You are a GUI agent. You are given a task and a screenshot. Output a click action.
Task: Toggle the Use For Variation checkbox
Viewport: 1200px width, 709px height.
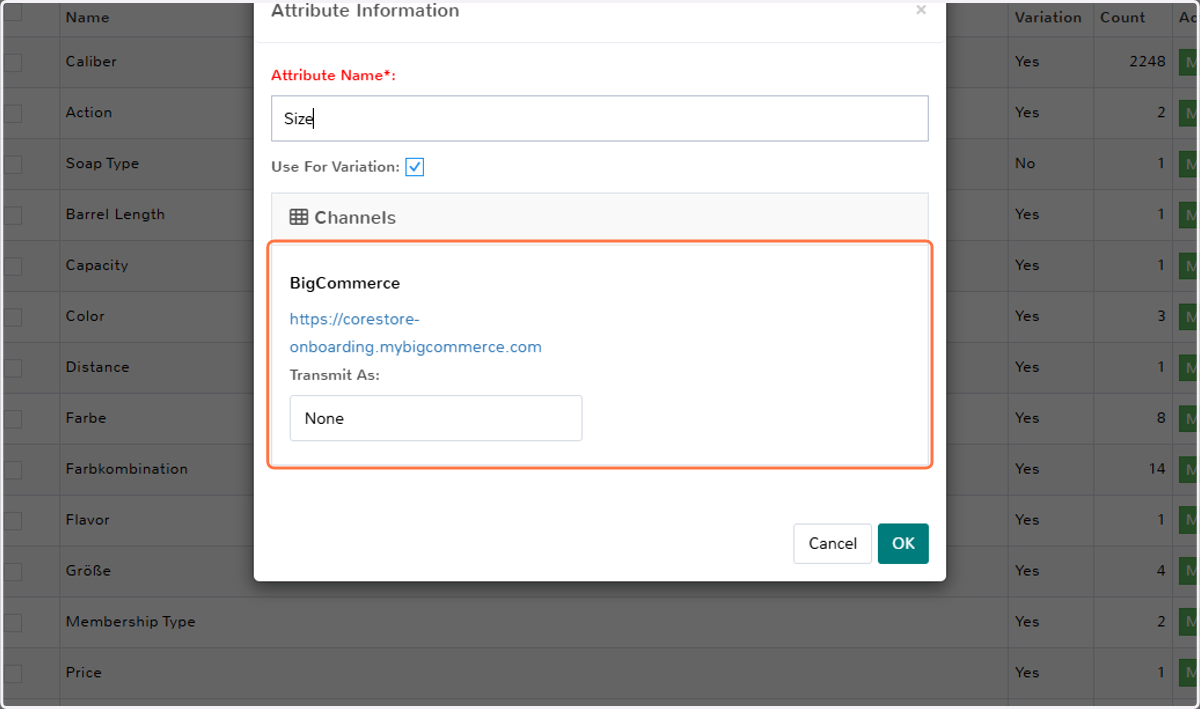point(415,167)
